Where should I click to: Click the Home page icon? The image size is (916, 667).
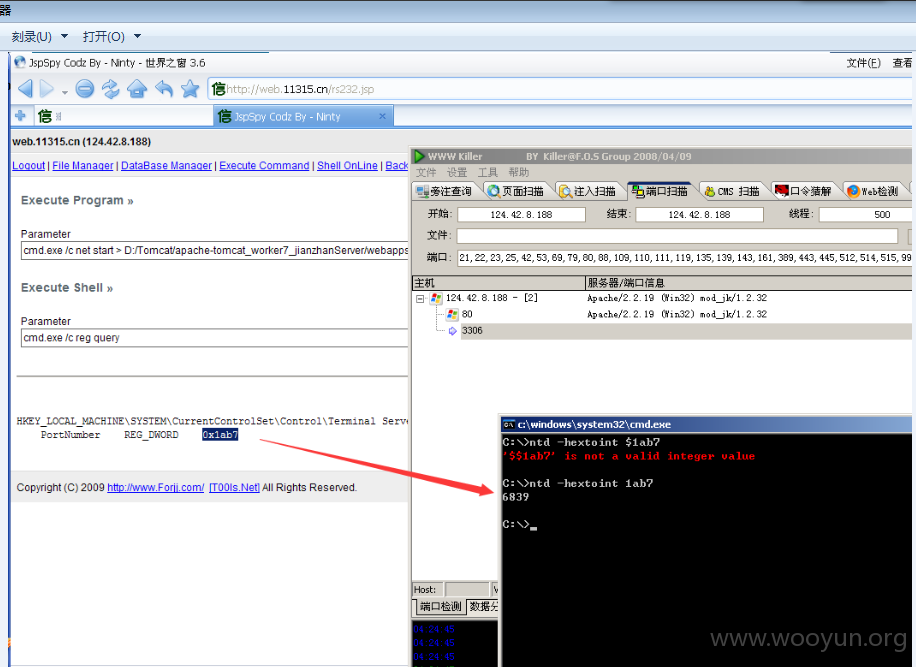[x=137, y=89]
